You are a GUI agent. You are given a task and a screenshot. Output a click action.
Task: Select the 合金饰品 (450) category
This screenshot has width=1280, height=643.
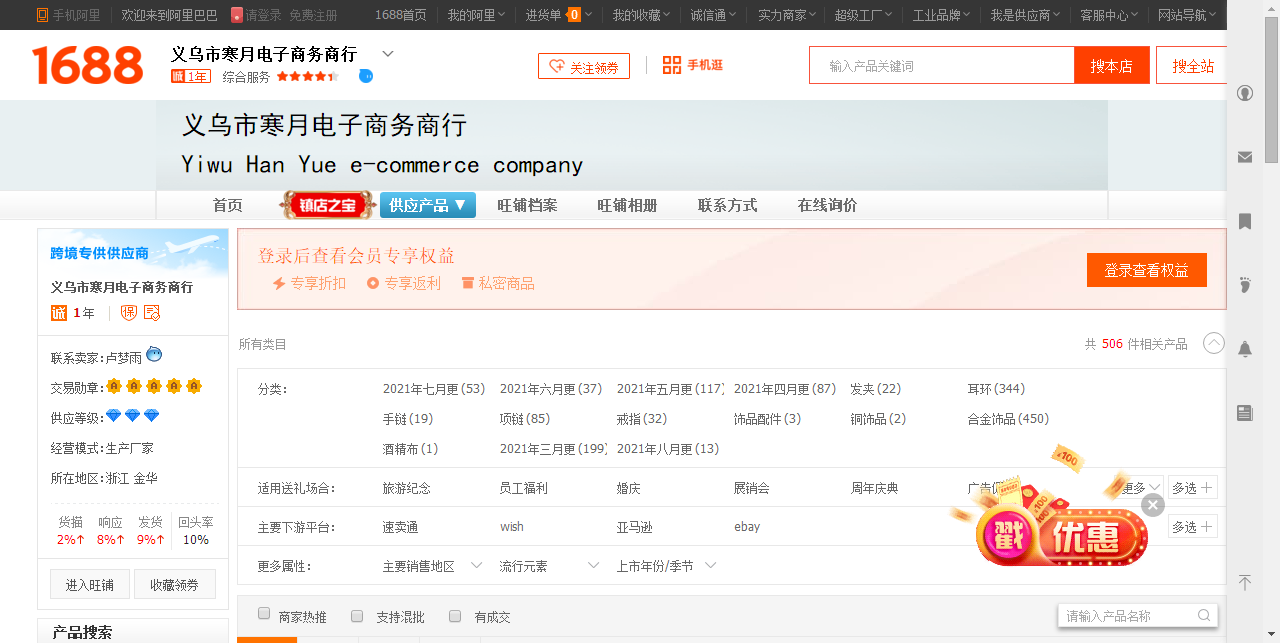coord(1008,419)
